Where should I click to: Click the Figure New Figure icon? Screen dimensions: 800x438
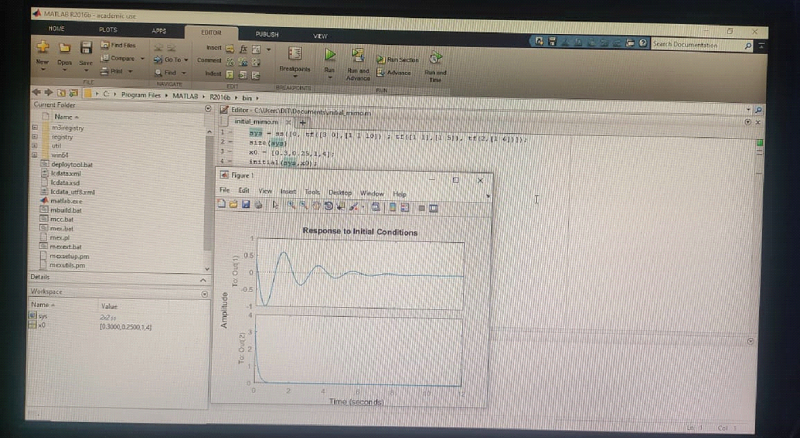pos(221,204)
